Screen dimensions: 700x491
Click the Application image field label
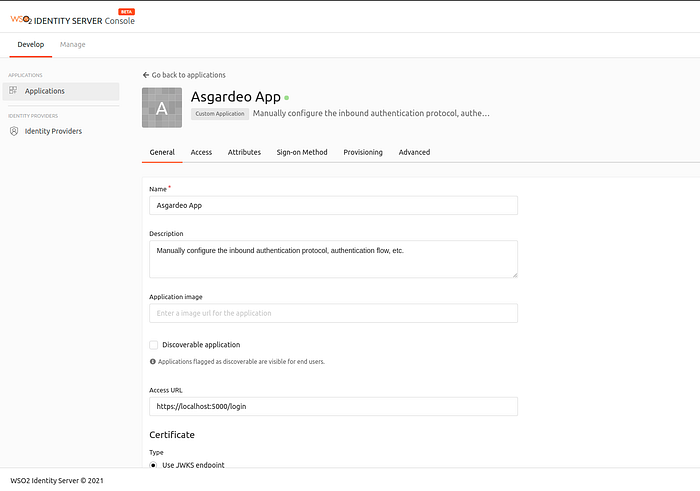click(176, 297)
